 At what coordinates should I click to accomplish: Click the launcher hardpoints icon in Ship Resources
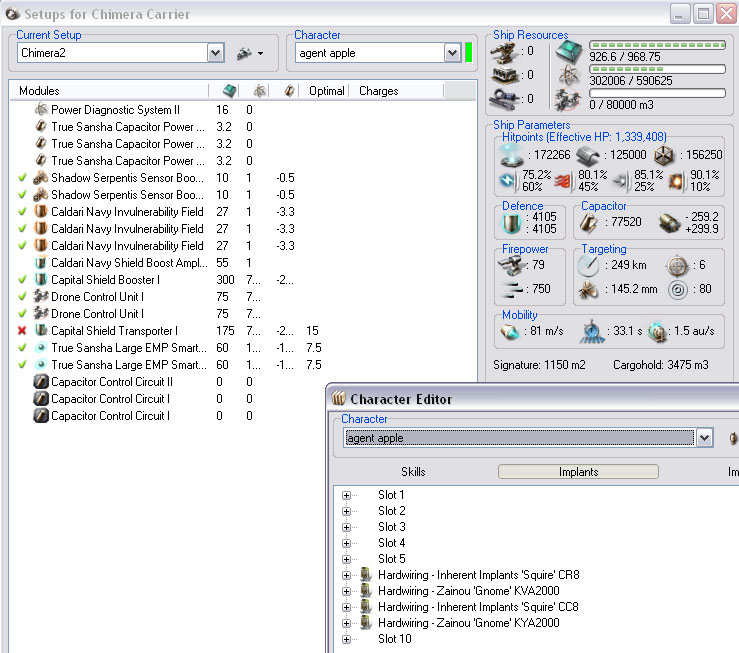tap(504, 75)
